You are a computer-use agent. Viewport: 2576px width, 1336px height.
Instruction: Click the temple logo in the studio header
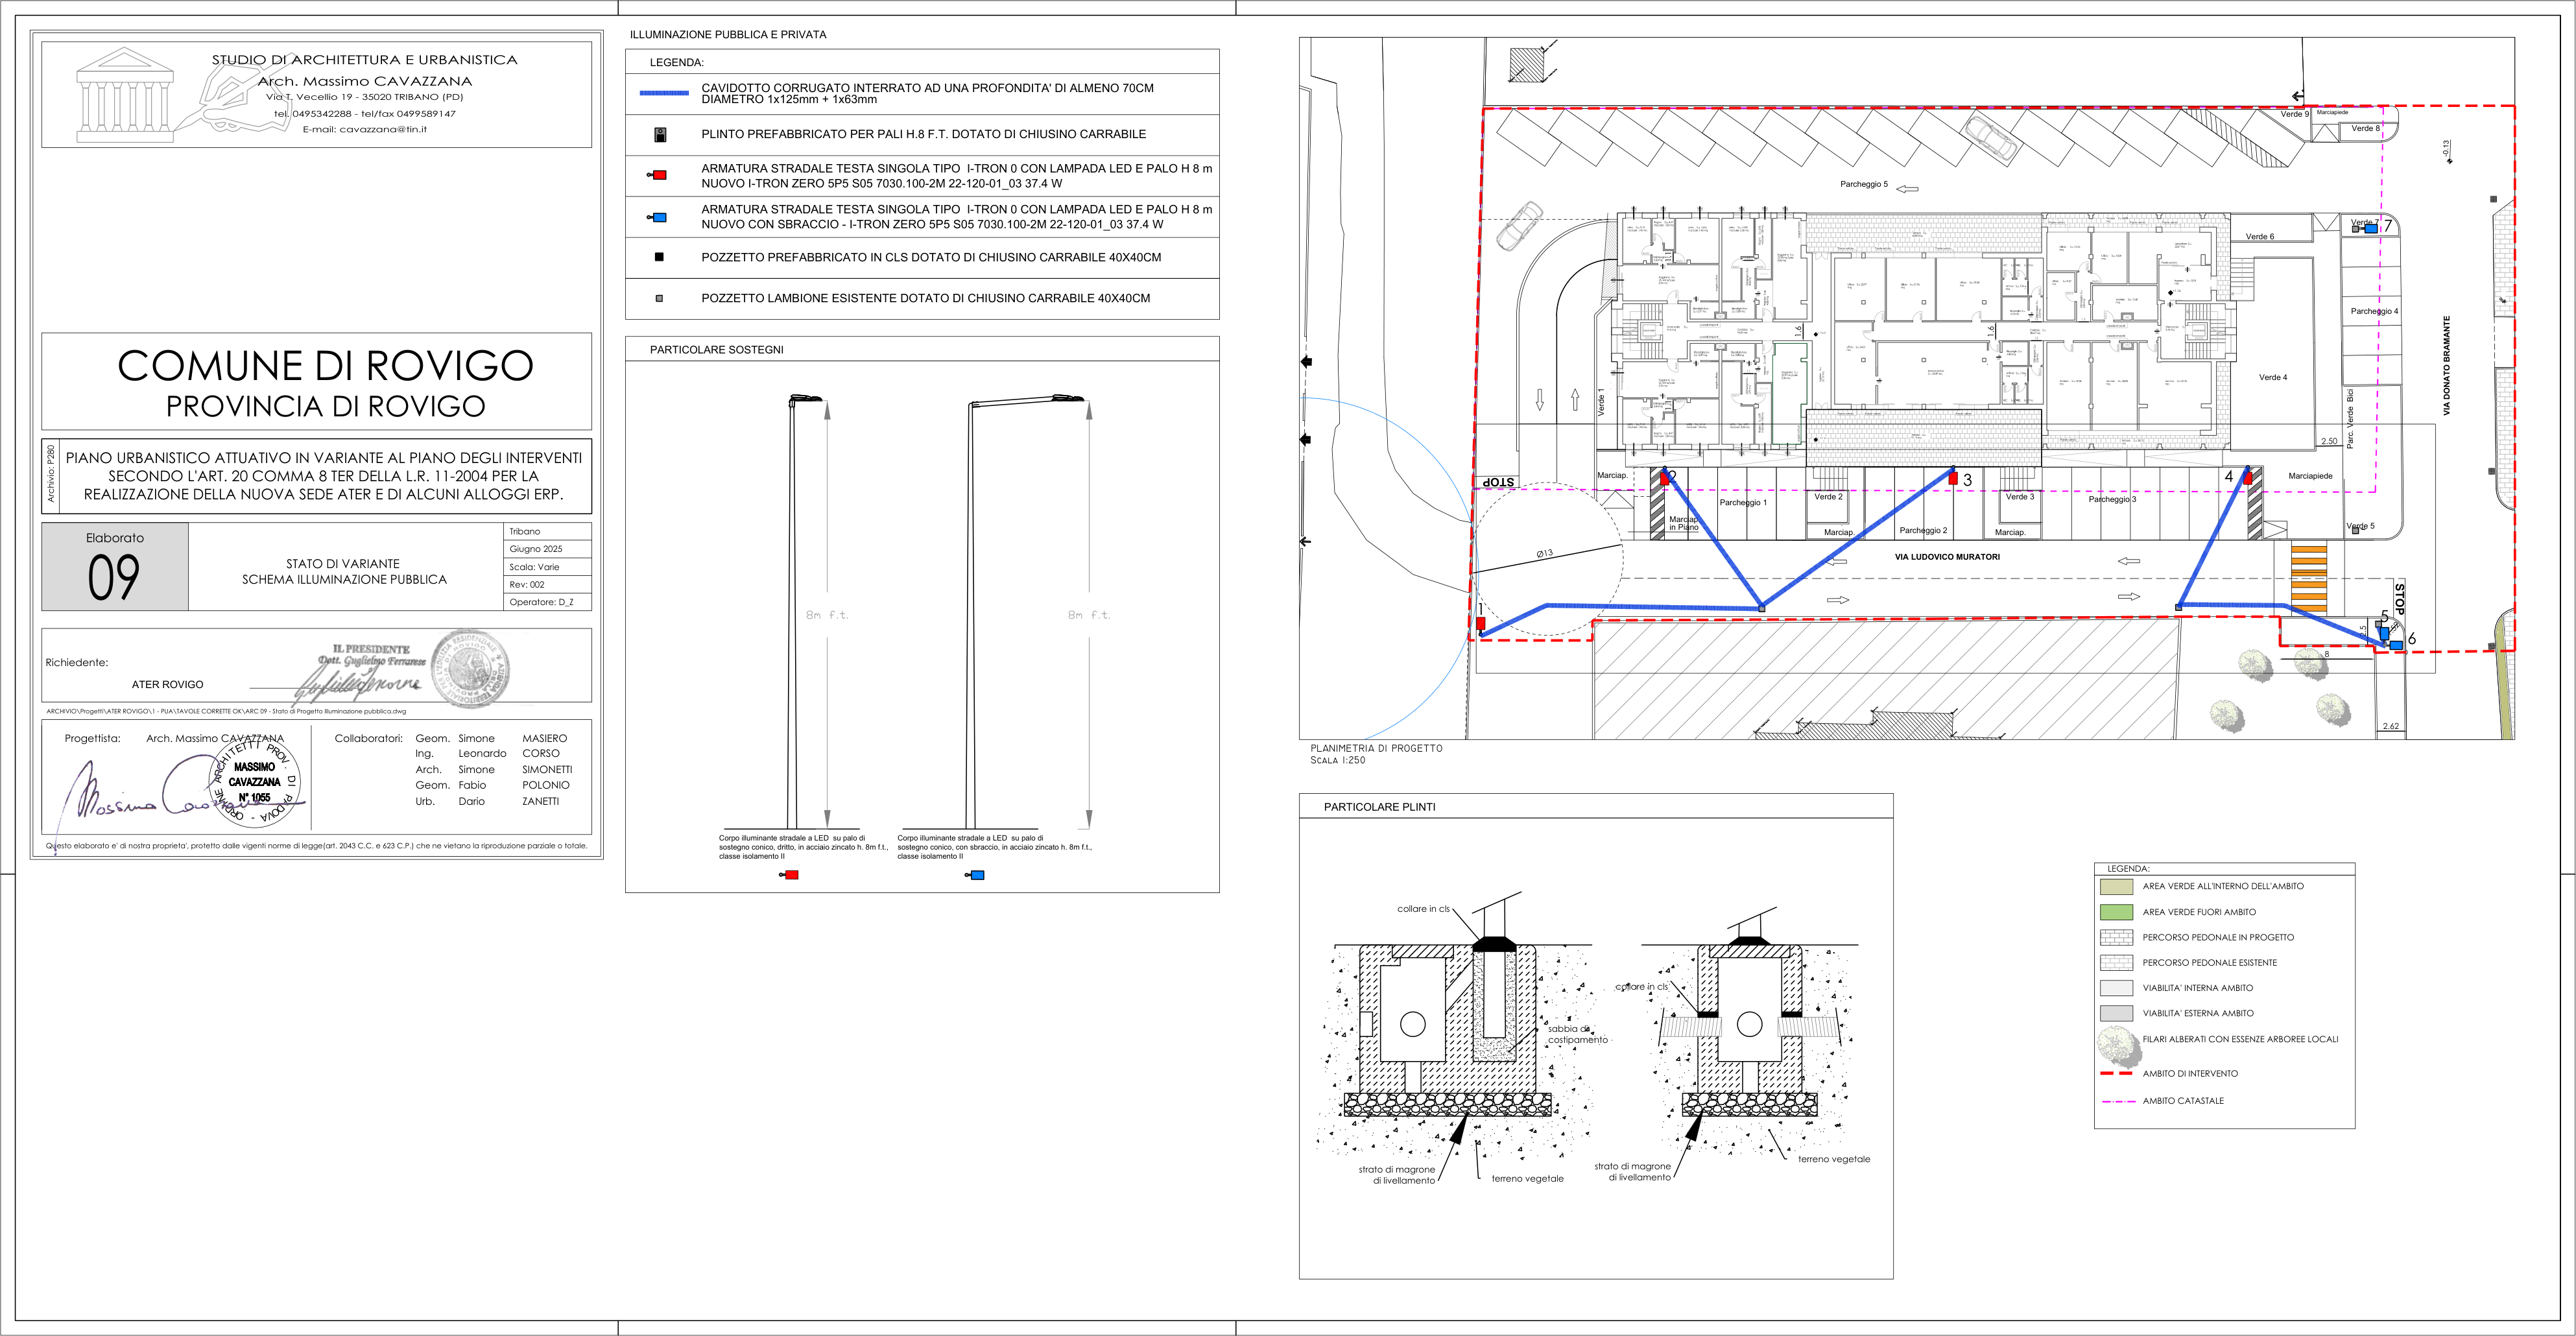[126, 94]
